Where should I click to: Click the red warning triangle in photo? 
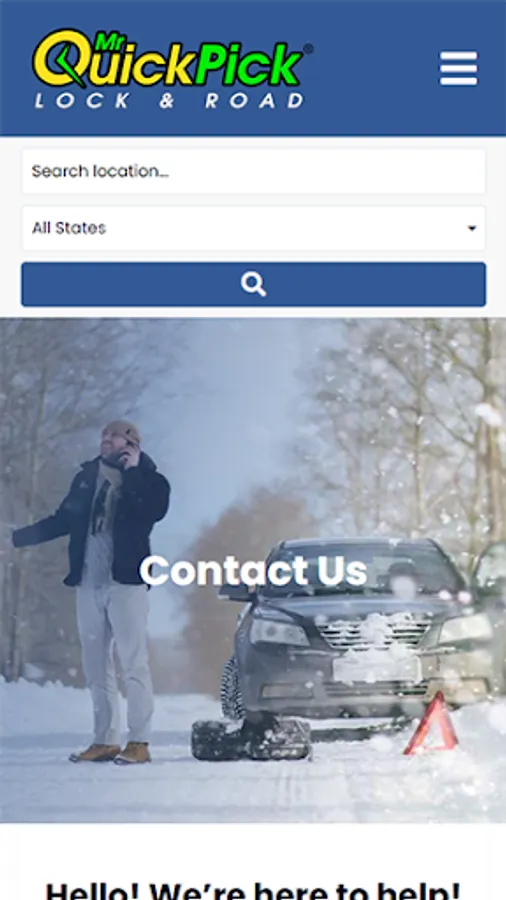point(431,723)
